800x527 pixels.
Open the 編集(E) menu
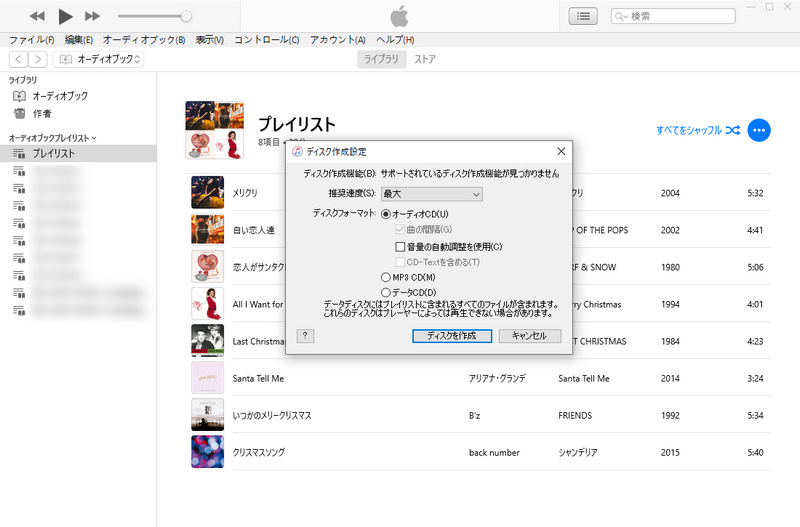(x=79, y=40)
